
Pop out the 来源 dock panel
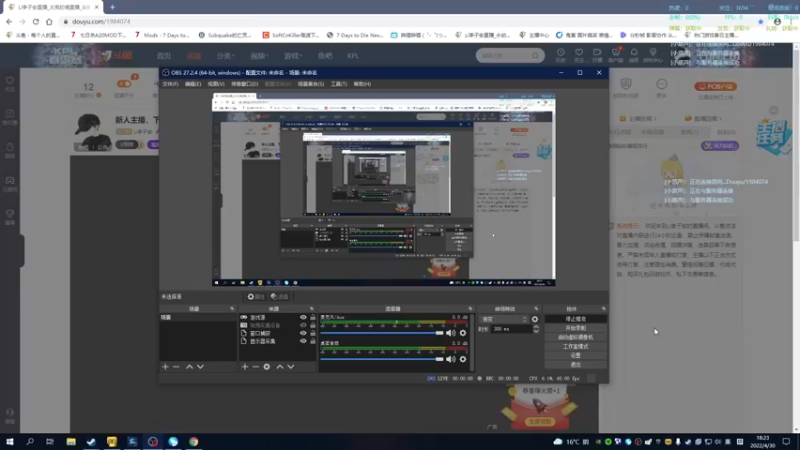coord(312,309)
